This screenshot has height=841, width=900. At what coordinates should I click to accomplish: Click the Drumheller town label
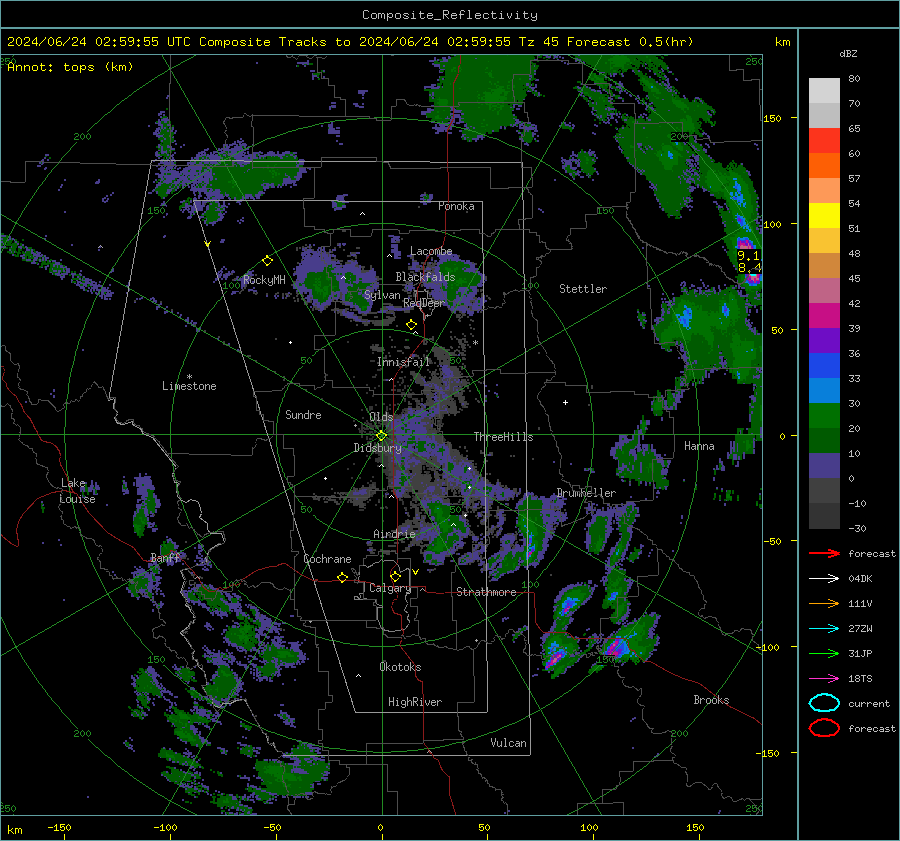click(x=586, y=493)
